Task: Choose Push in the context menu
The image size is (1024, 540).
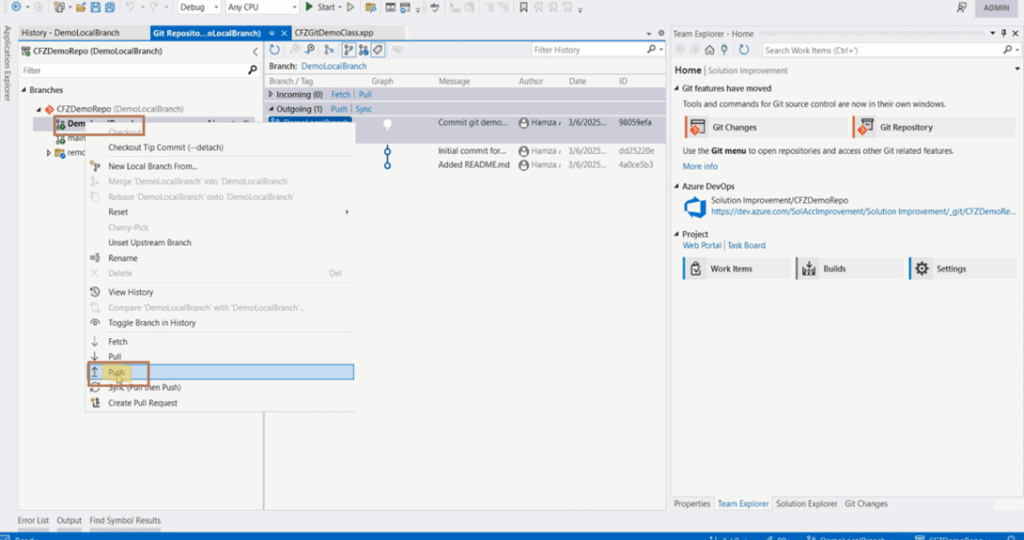Action: tap(221, 372)
